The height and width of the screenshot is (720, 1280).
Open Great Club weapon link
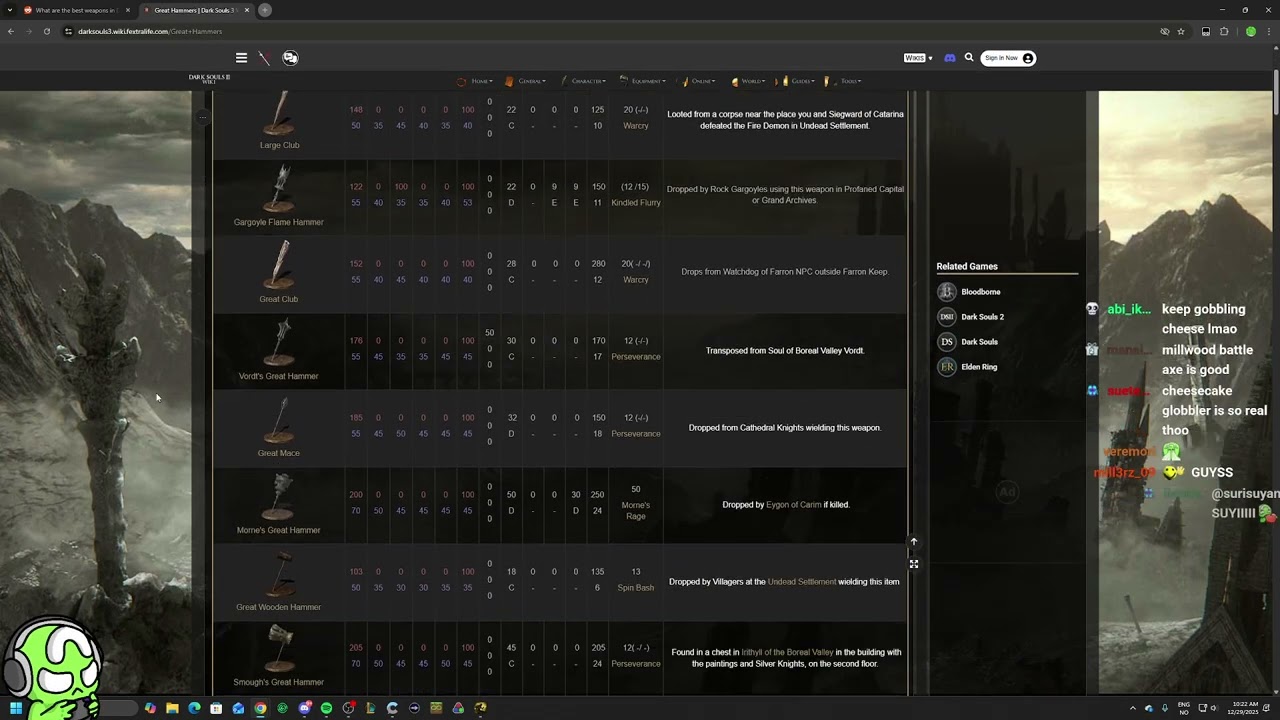click(279, 299)
